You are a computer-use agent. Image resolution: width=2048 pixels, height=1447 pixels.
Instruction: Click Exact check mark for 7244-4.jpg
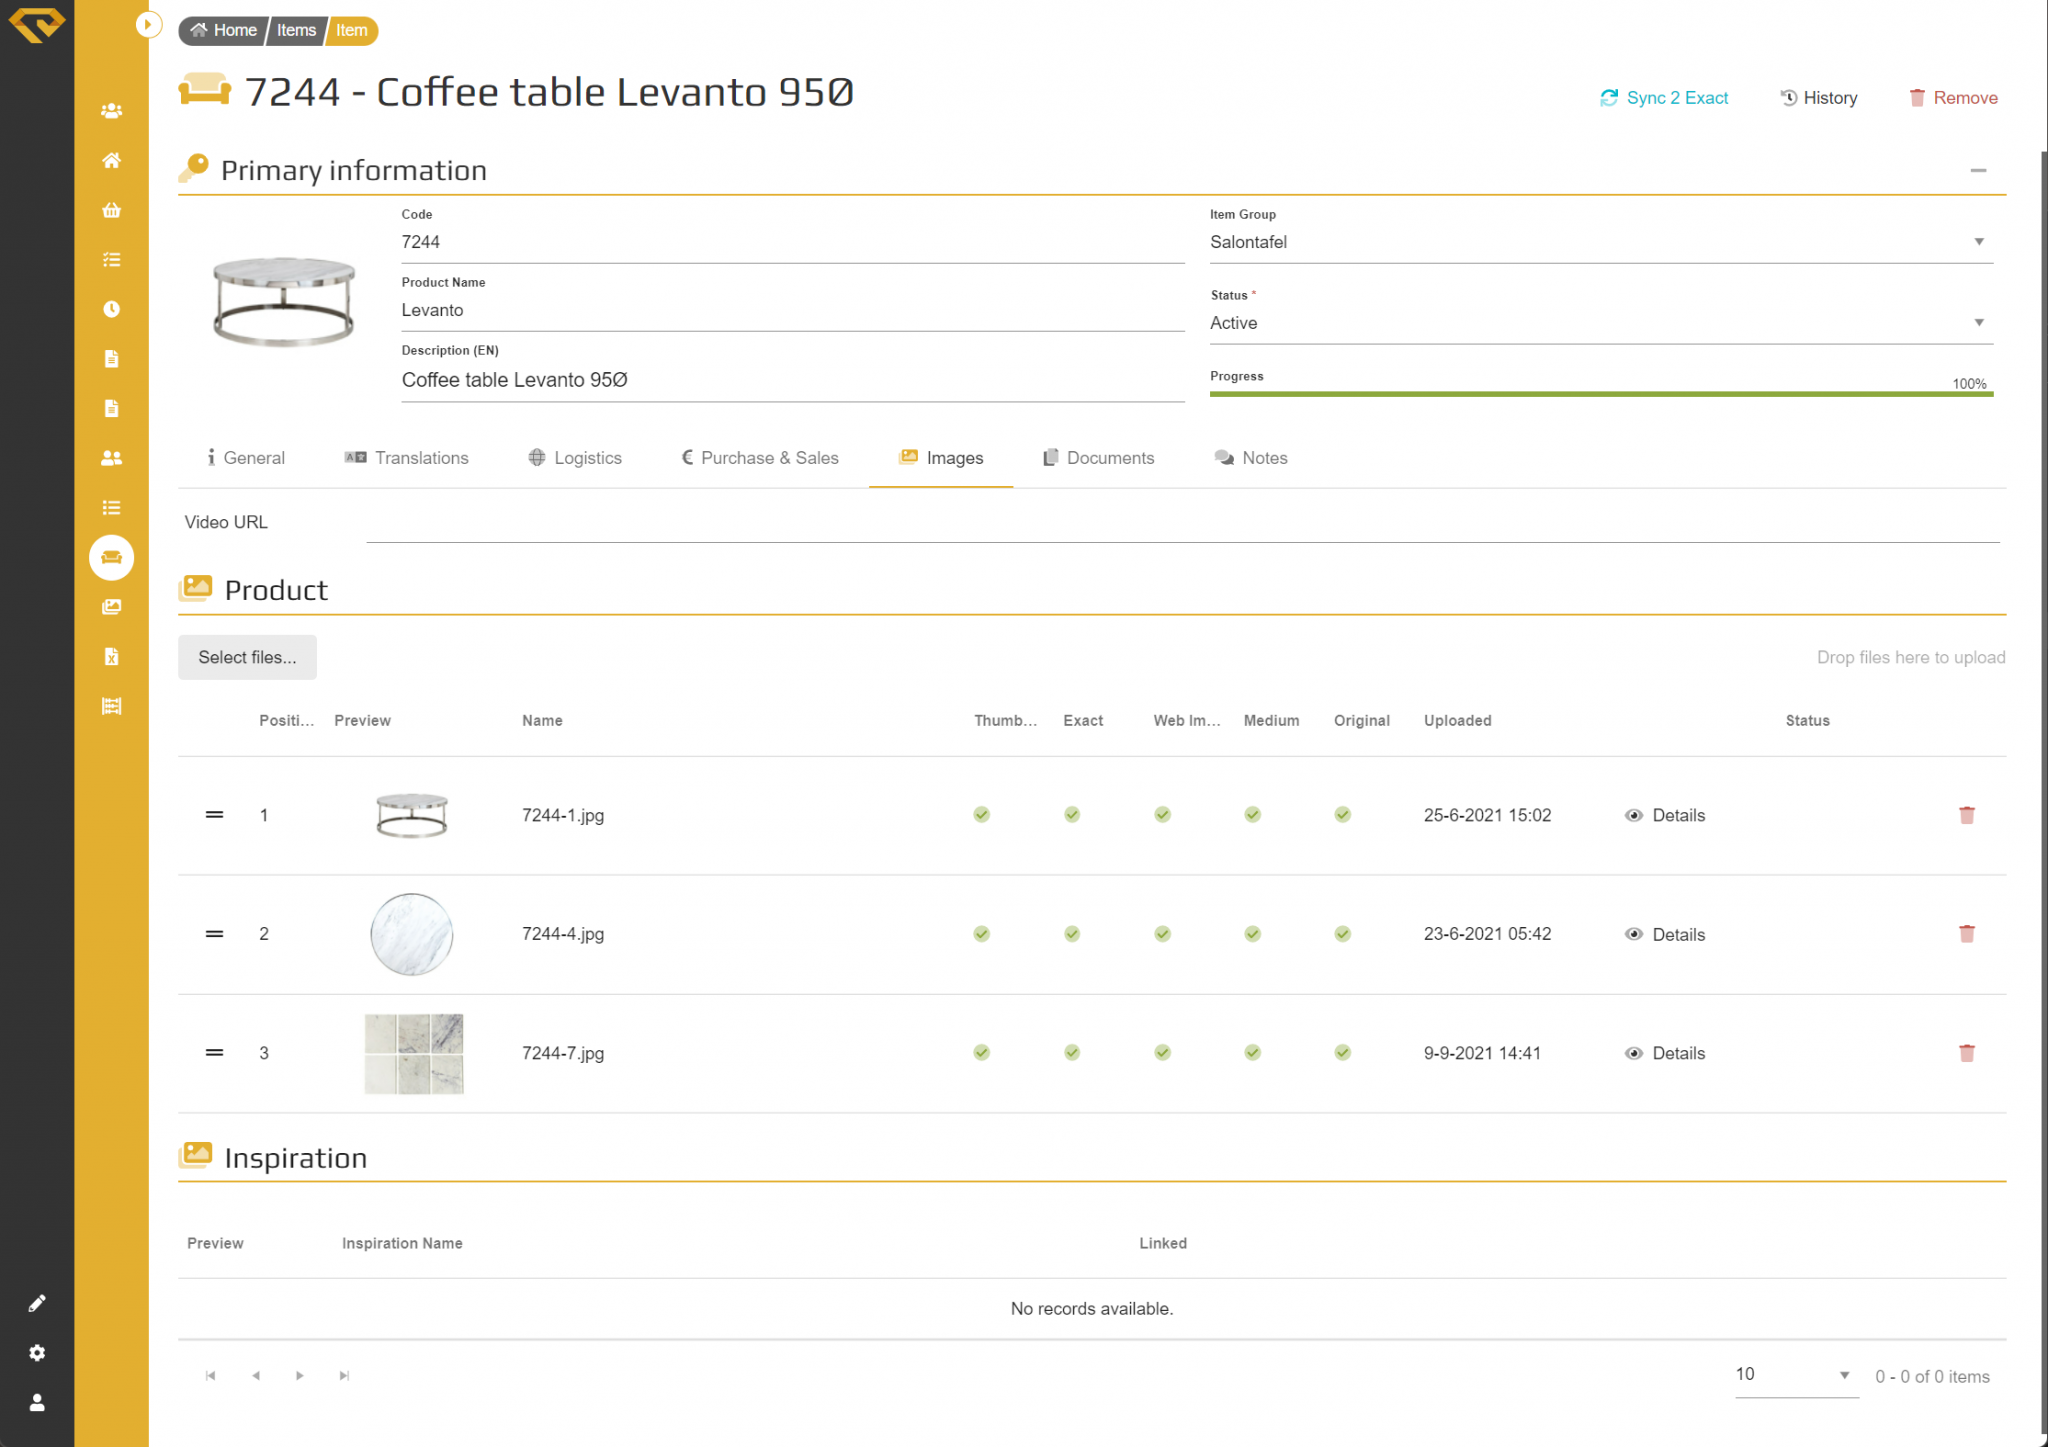(1072, 934)
